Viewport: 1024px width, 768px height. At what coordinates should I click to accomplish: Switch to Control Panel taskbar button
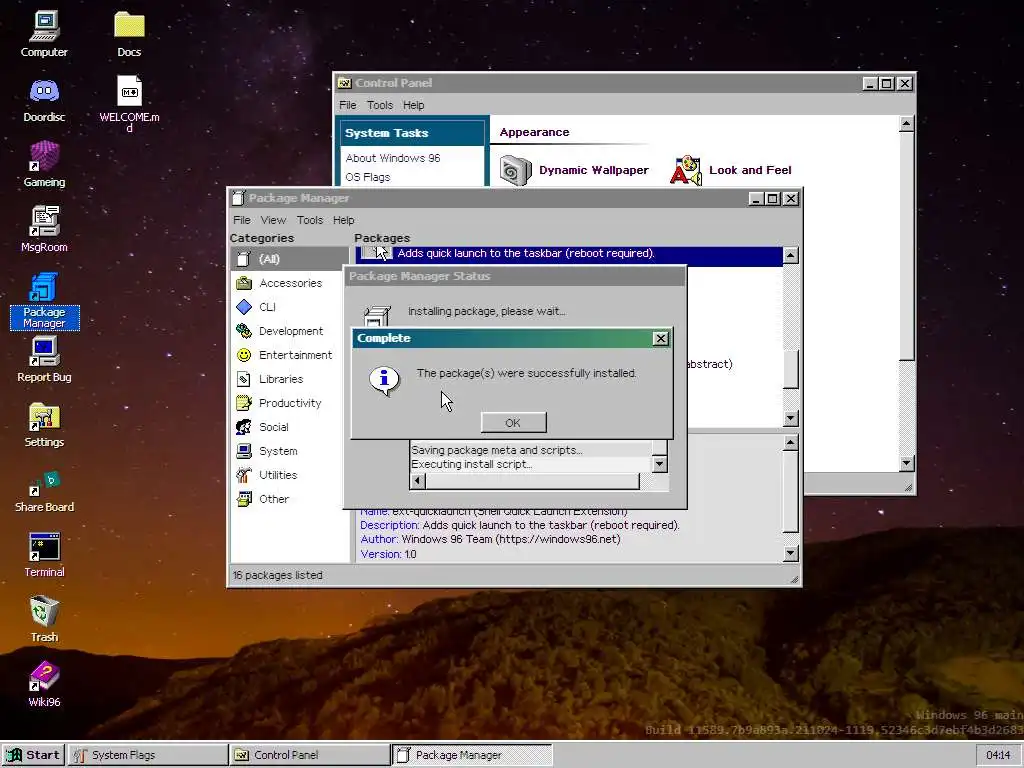(x=310, y=755)
